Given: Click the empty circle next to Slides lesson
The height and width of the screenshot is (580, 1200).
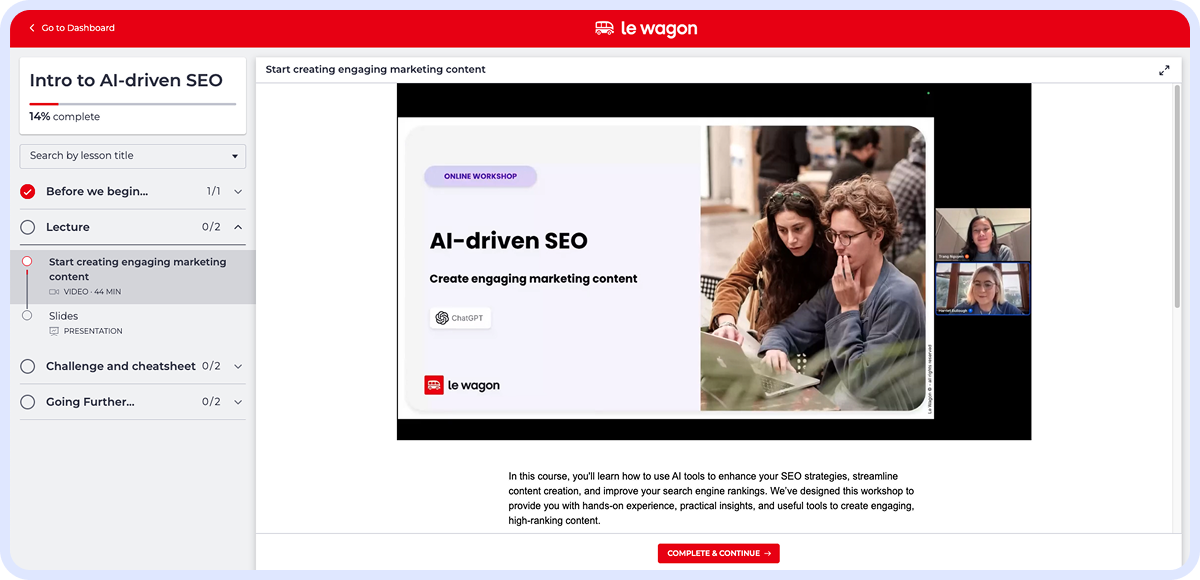Looking at the screenshot, I should 28,316.
